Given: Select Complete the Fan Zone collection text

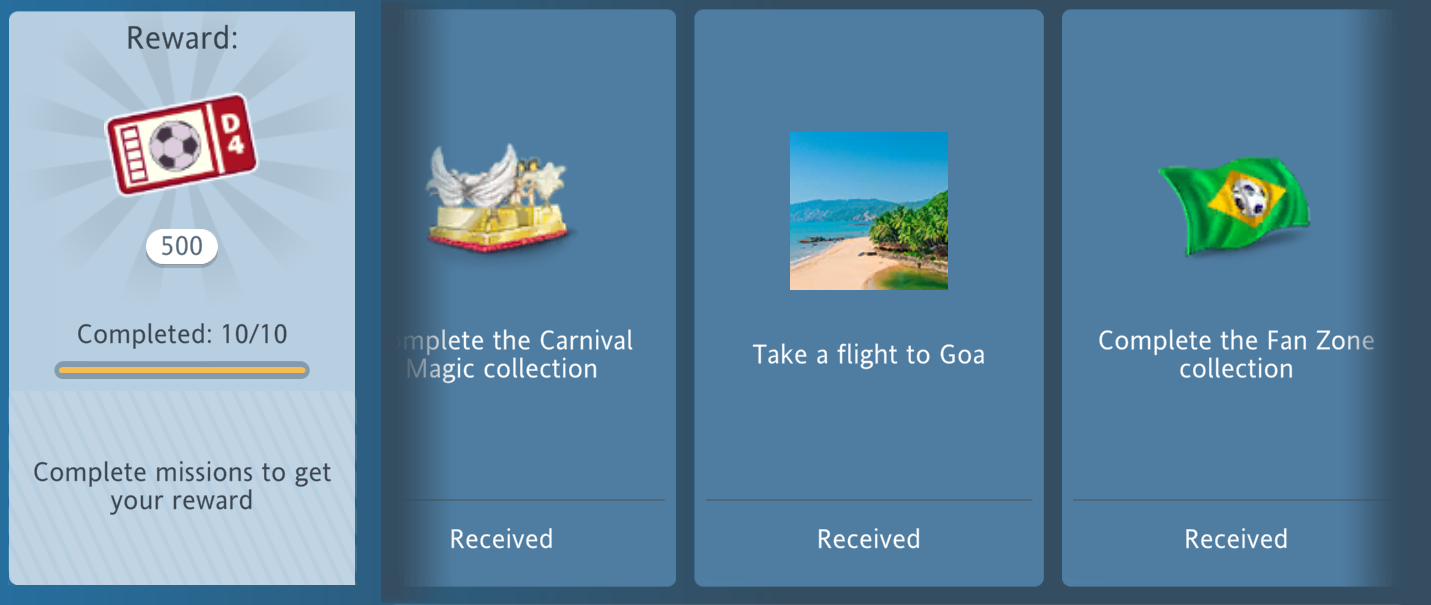Looking at the screenshot, I should pyautogui.click(x=1236, y=354).
